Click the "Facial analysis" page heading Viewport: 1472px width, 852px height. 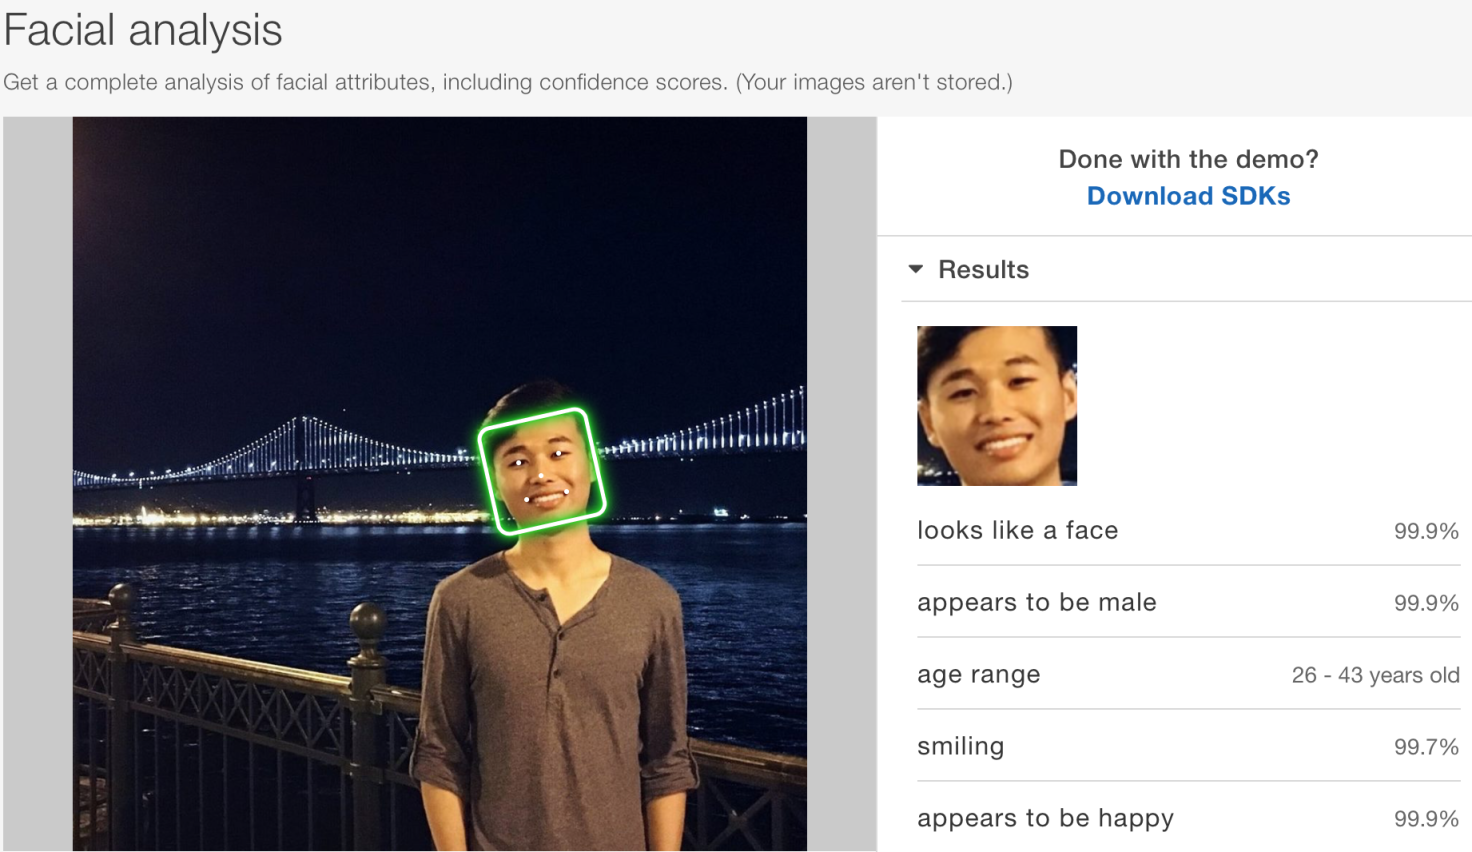click(143, 30)
